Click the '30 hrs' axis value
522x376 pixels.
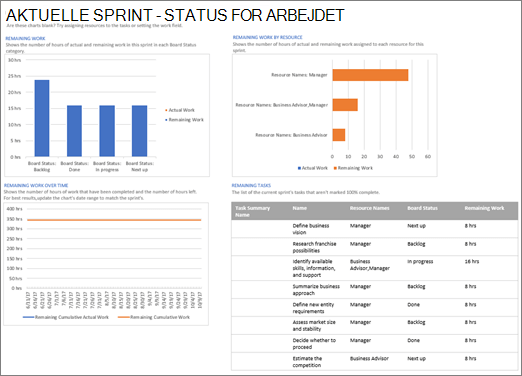(x=15, y=60)
